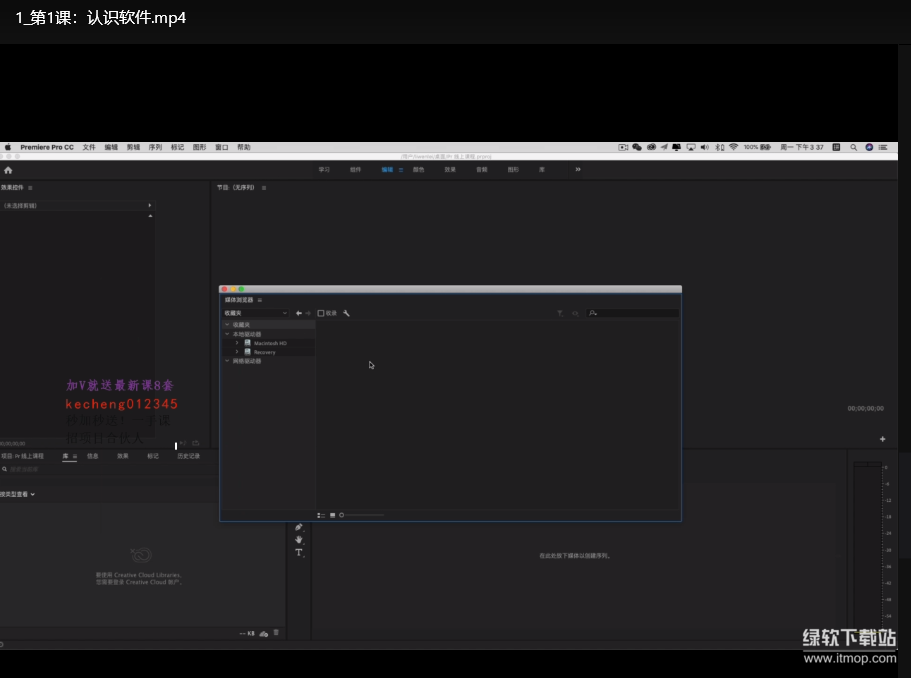Open WeChat in the menu bar
Viewport: 911px width, 678px height.
coord(637,148)
